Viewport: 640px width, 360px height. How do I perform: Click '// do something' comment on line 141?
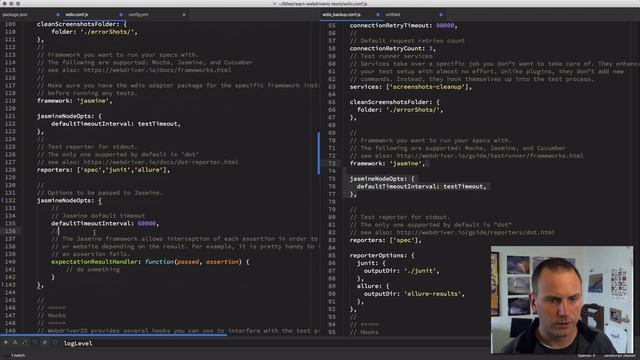[x=93, y=269]
